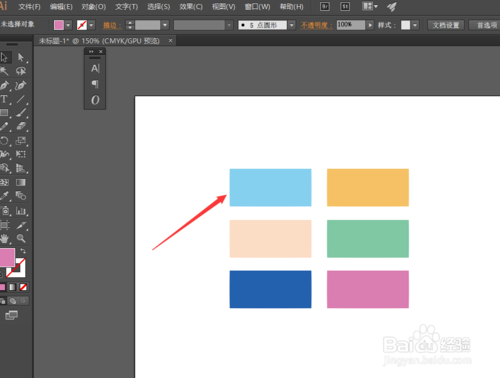Screen dimensions: 500x378
Task: Open the Arrange Documents dropdown
Action: pyautogui.click(x=370, y=6)
